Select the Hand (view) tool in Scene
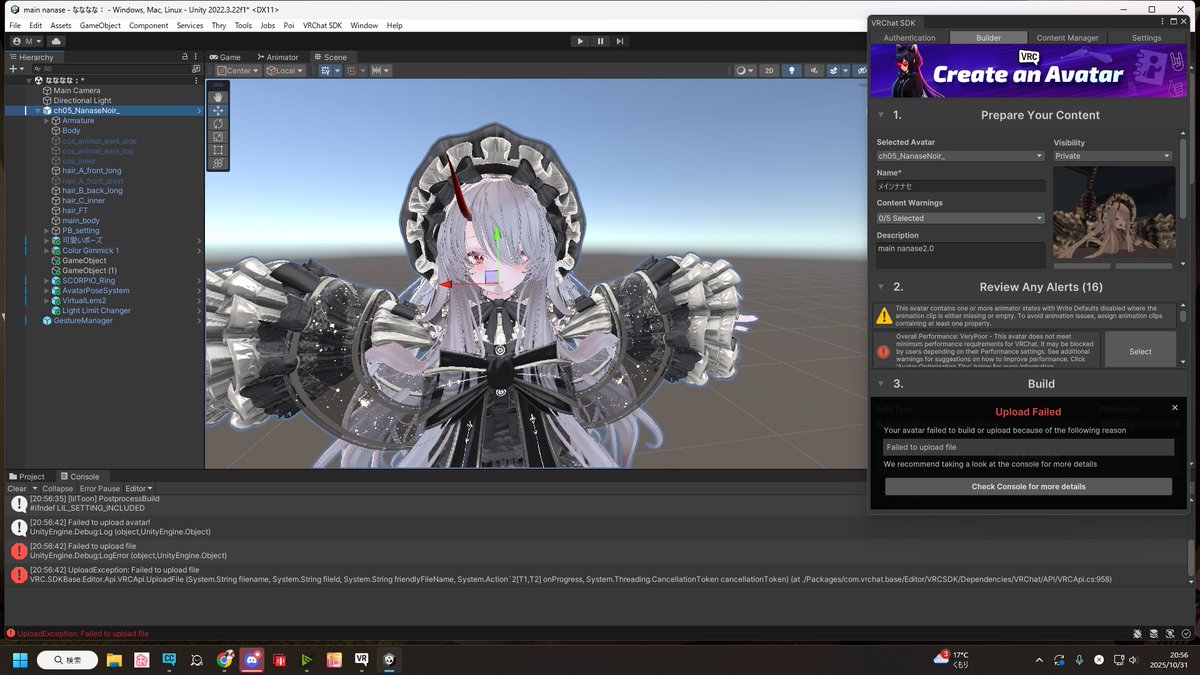Screen dimensions: 1200x675 pos(219,98)
